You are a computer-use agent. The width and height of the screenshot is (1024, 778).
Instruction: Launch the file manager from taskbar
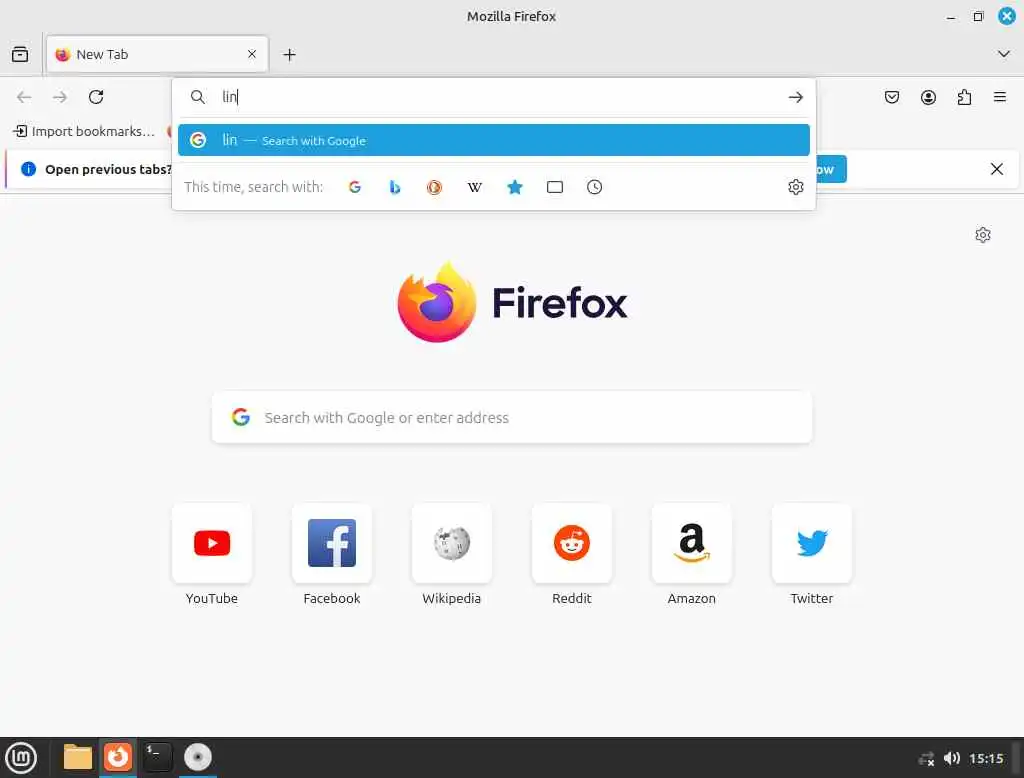click(x=78, y=757)
